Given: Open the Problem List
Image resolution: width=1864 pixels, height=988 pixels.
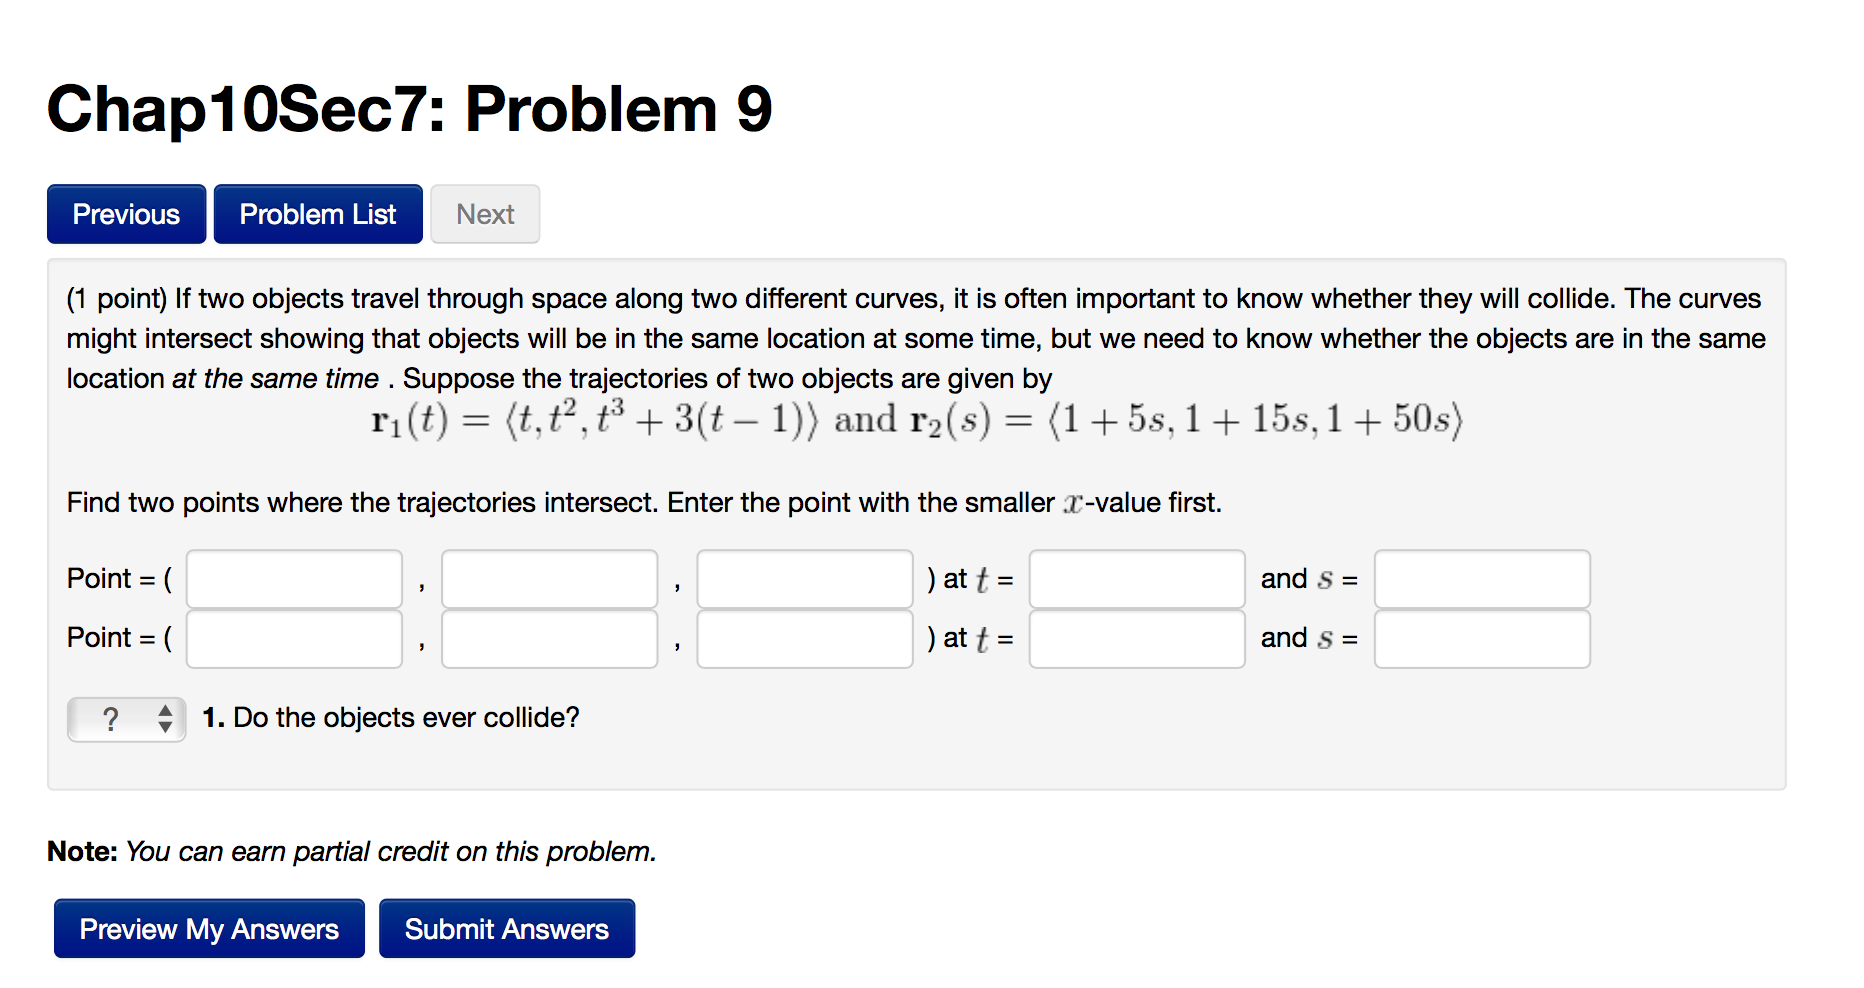Looking at the screenshot, I should click(317, 213).
